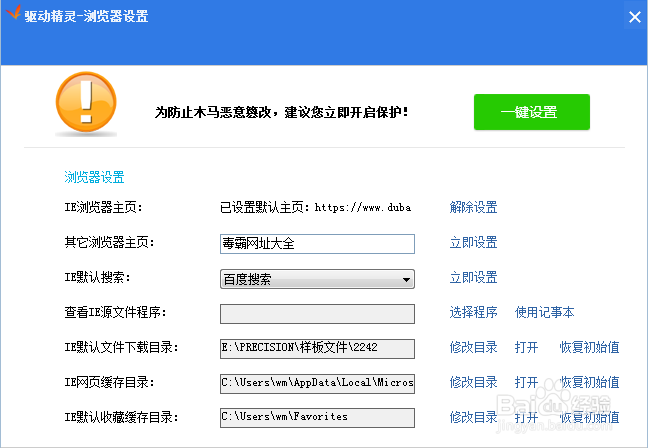Viewport: 648px width, 448px height.
Task: Click 打开 for IE默认收藏缓存目录
Action: 526,417
